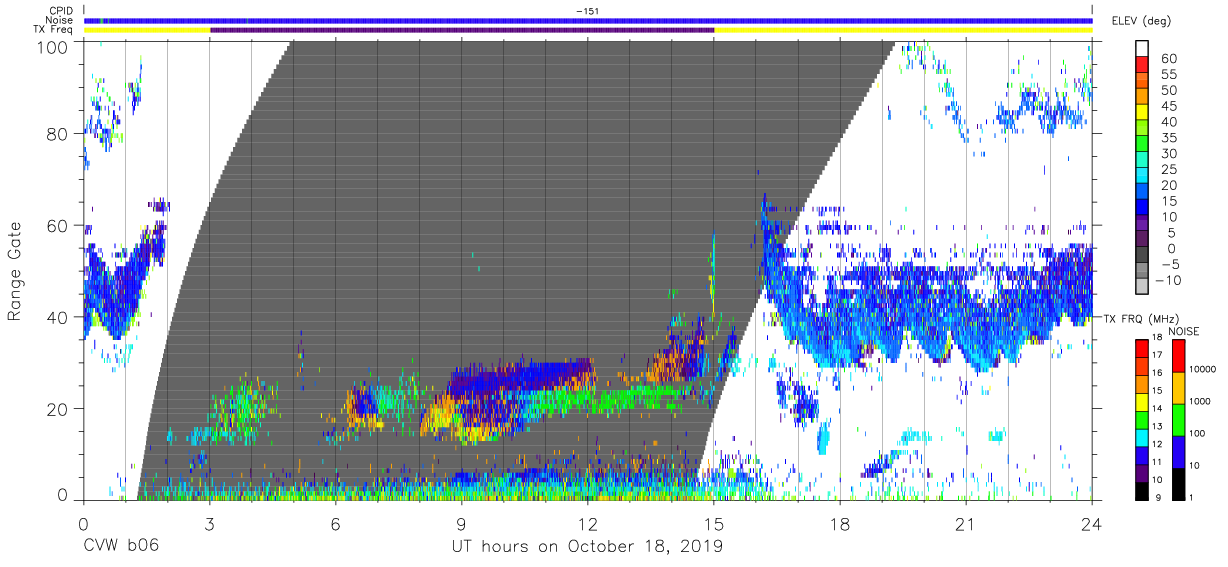Click the 'ELEV (deg)' colorbar title
This screenshot has height=567, width=1228.
tap(1142, 21)
